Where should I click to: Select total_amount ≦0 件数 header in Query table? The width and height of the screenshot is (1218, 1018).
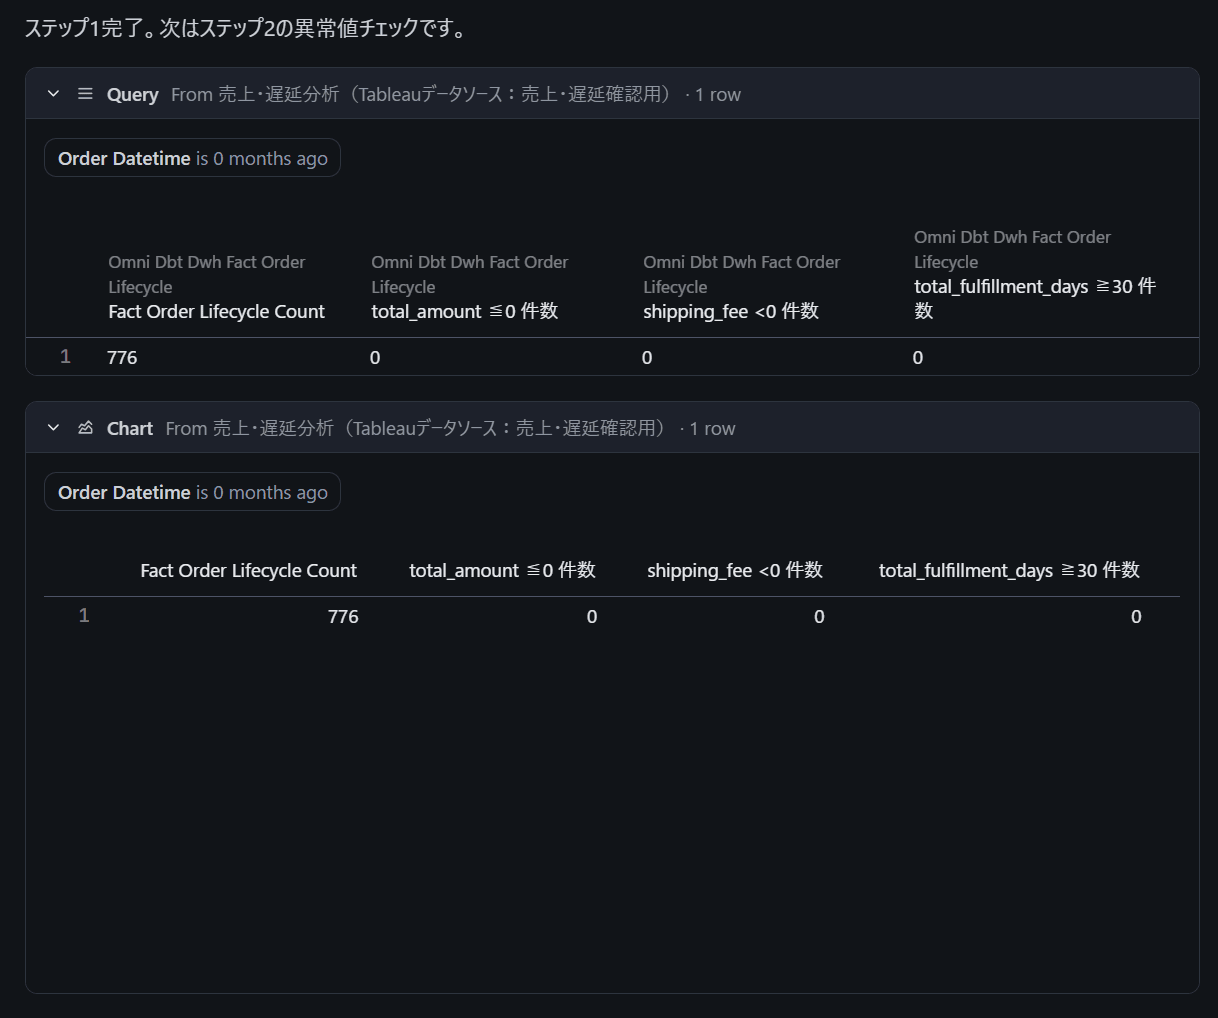tap(464, 312)
